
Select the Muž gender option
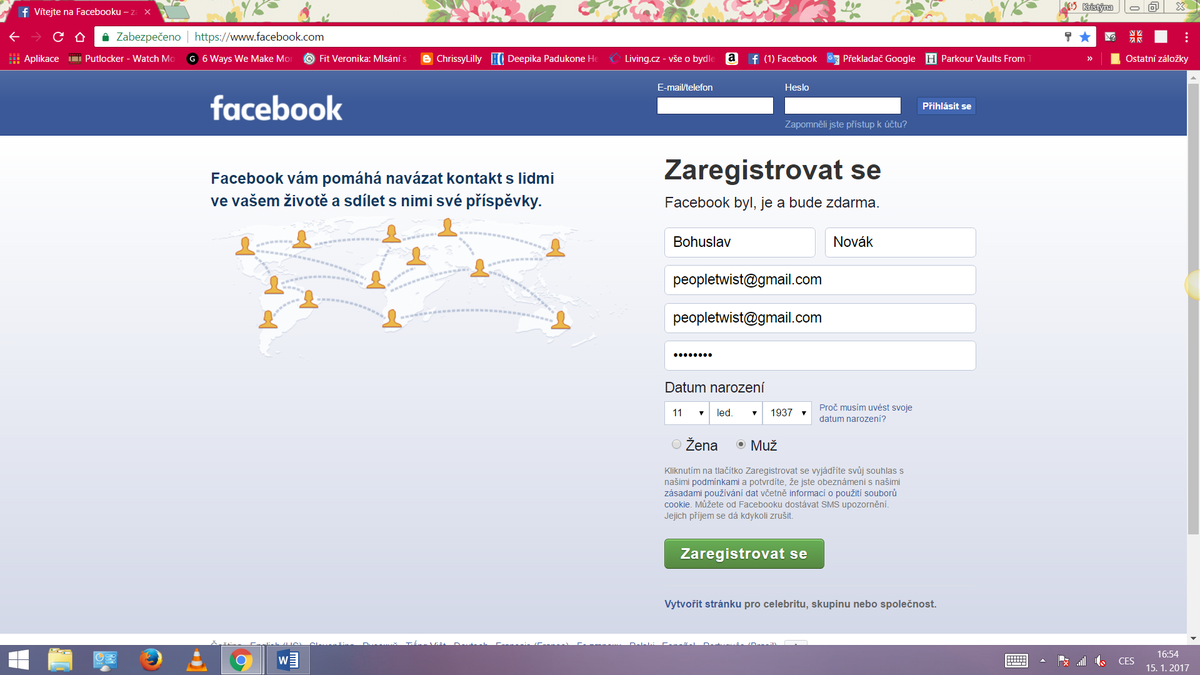pos(739,445)
